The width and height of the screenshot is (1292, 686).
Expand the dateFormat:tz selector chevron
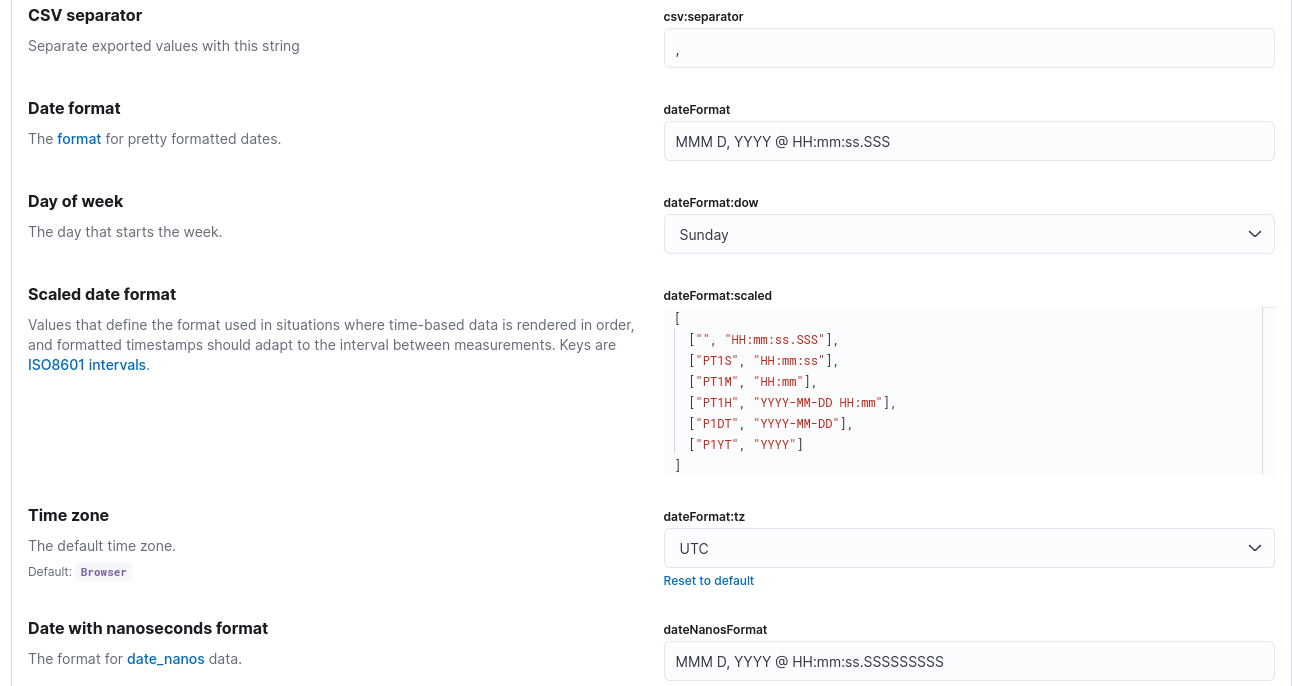pyautogui.click(x=1254, y=548)
